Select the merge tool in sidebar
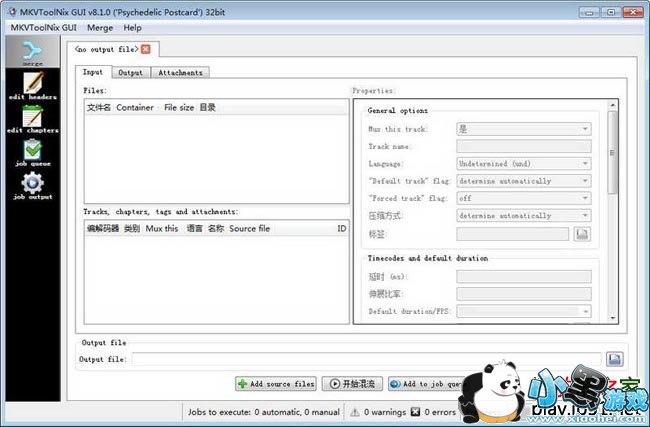 click(33, 52)
